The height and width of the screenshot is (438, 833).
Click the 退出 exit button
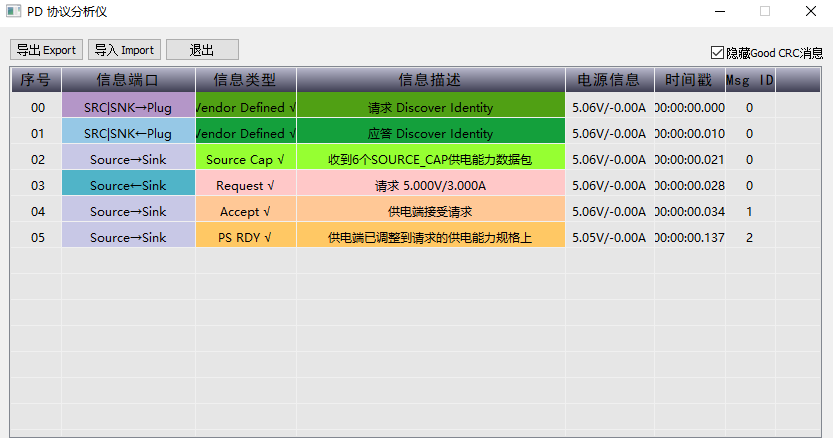(x=202, y=50)
